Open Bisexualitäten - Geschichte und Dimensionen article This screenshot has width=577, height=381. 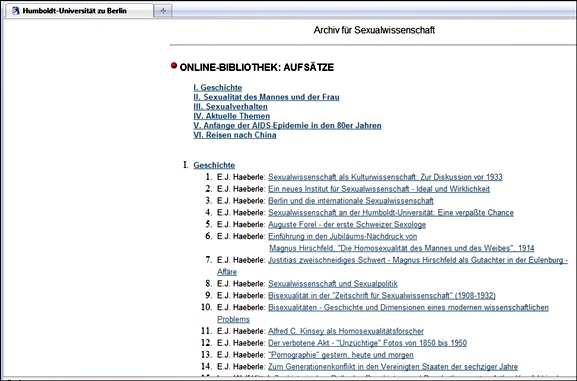408,307
